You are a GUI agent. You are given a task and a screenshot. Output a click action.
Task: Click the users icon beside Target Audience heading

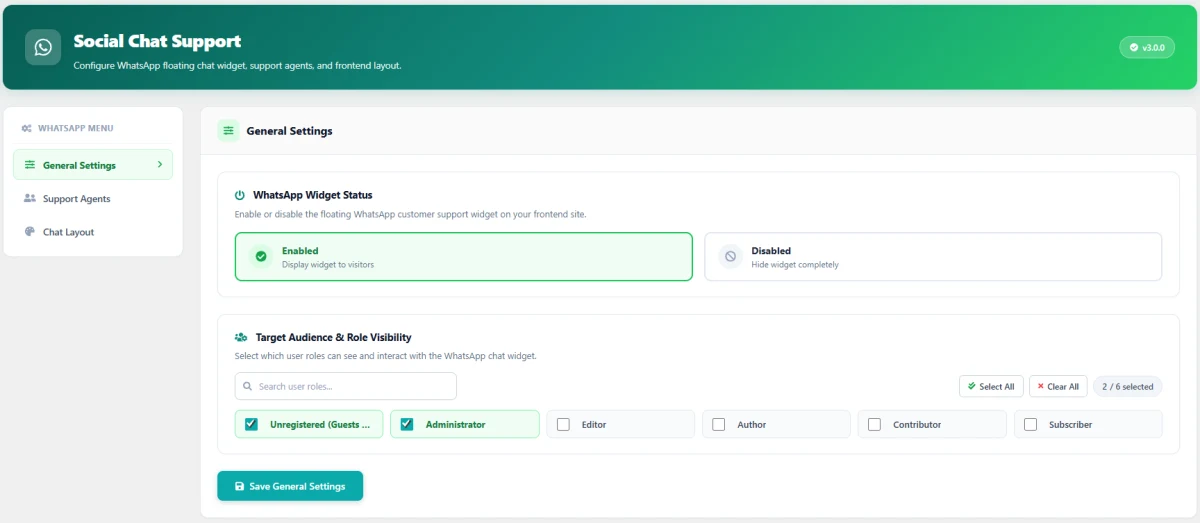241,338
